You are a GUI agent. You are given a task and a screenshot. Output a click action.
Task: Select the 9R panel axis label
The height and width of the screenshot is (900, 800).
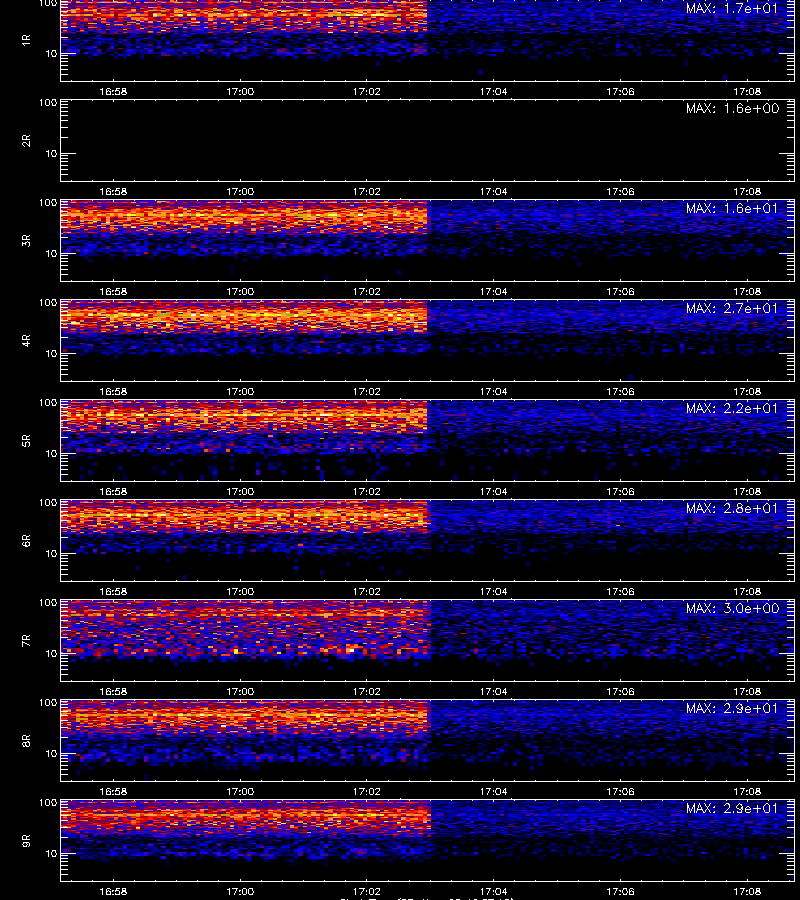26,840
